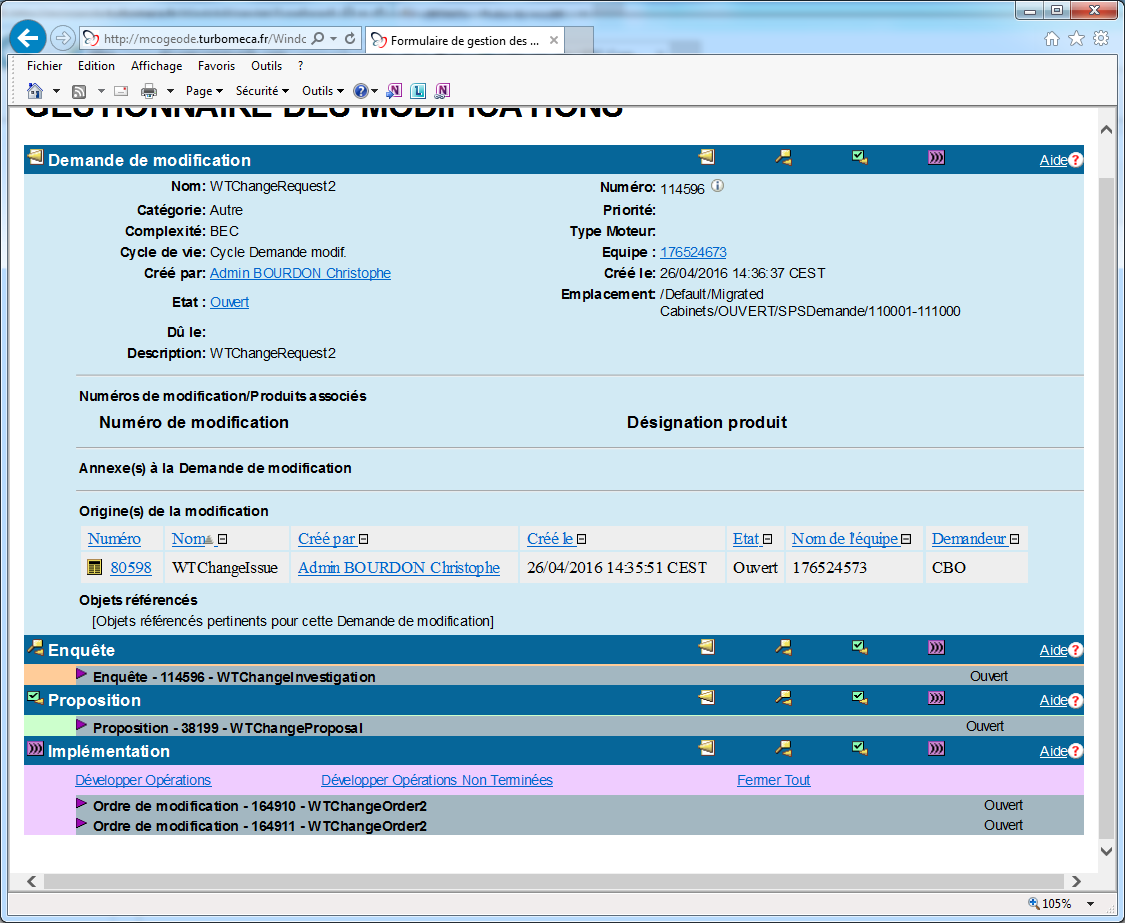Click the info icon beside Numéro 114596
Viewport: 1125px width, 923px height.
(x=717, y=186)
